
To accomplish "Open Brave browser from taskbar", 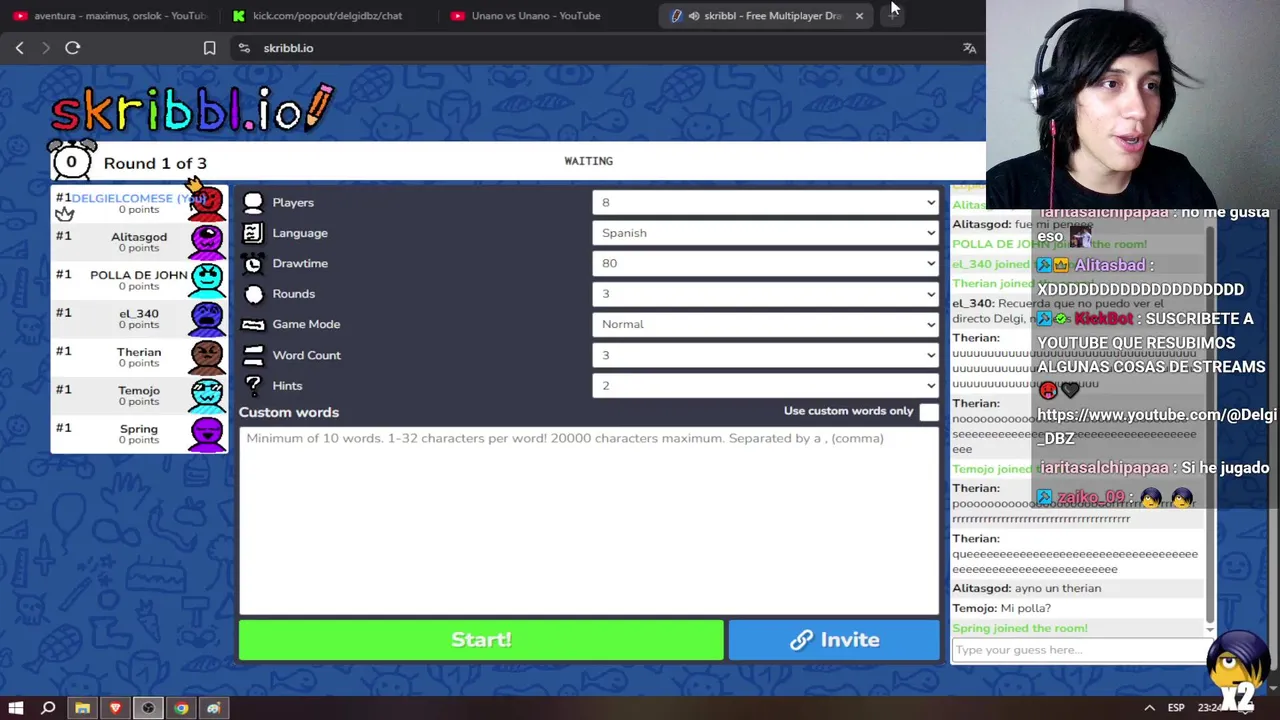I will 115,708.
